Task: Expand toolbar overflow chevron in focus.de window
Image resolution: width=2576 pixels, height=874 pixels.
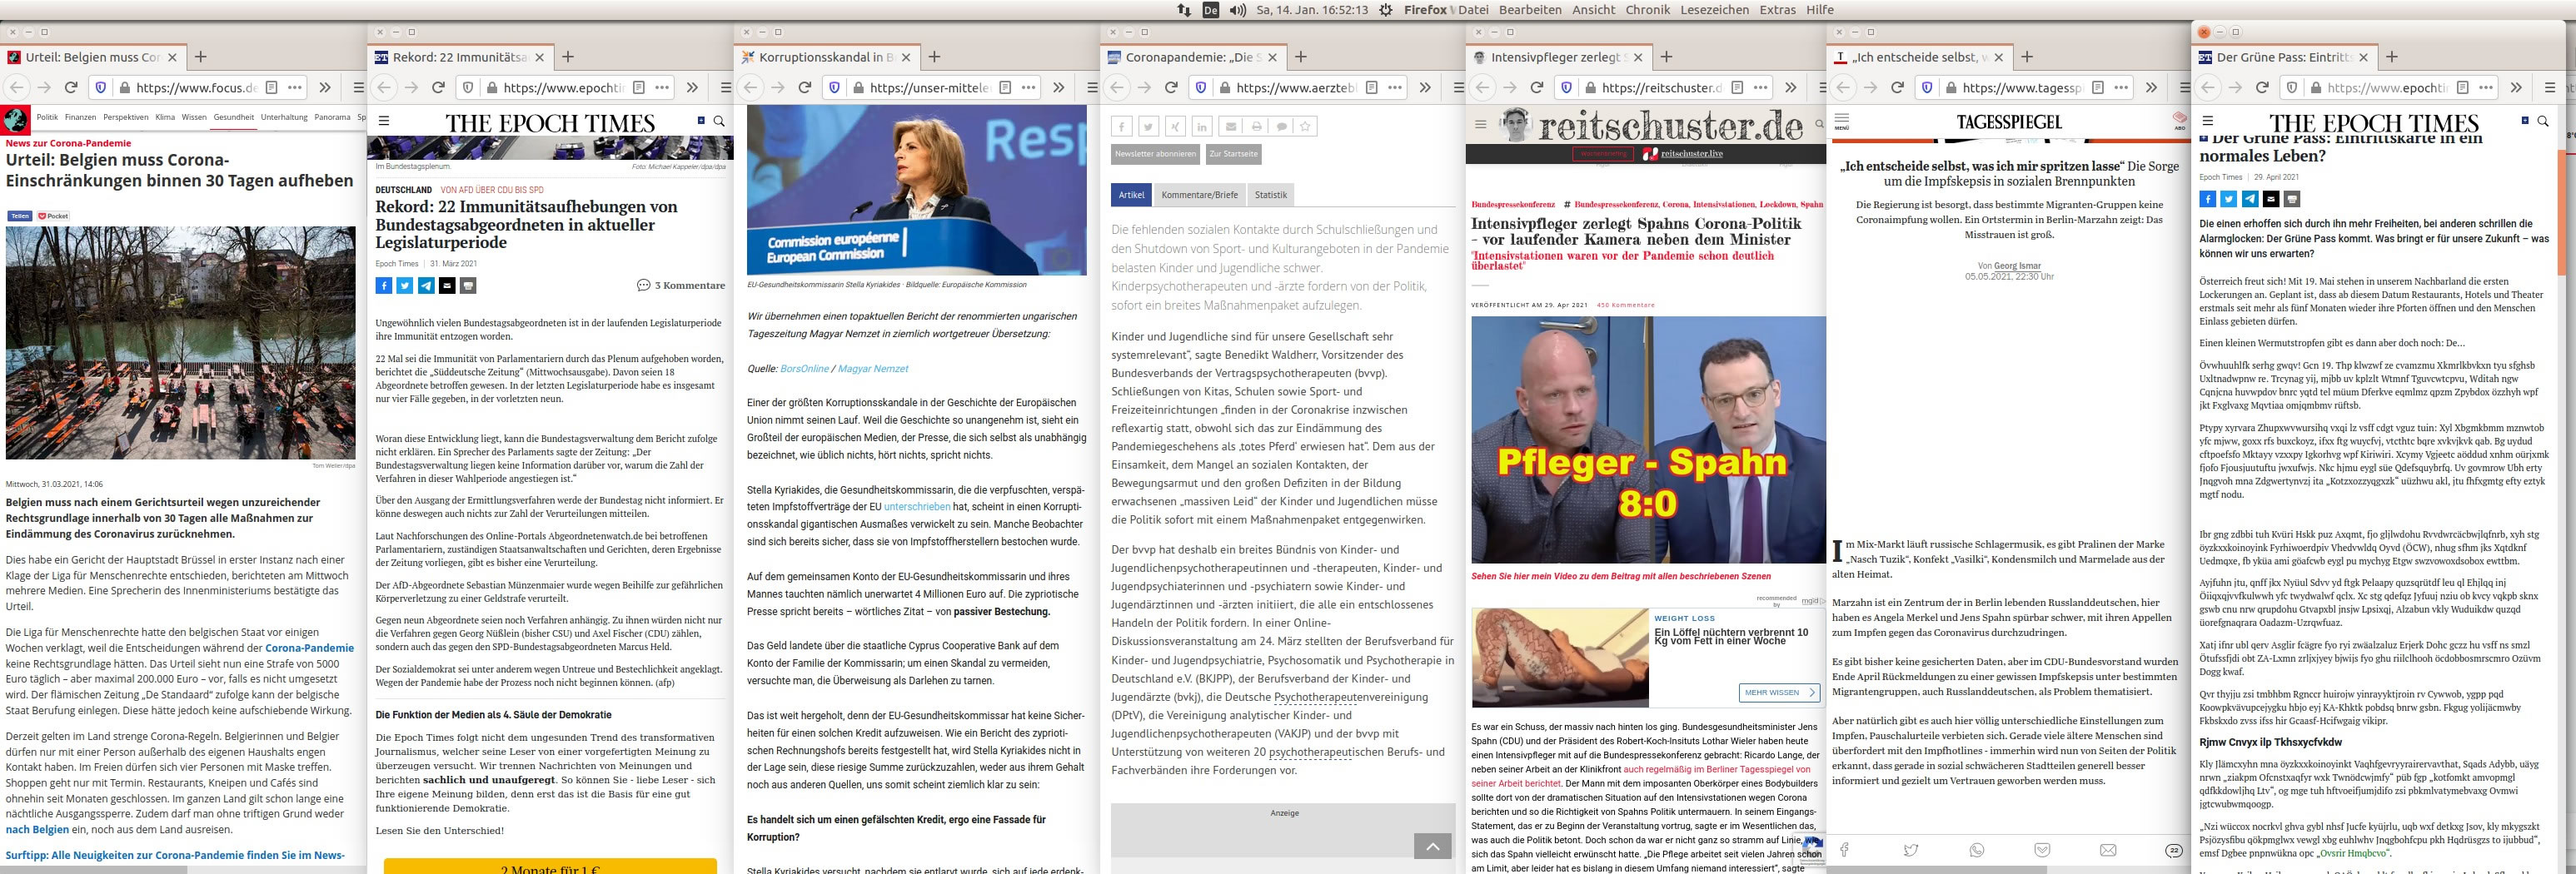Action: click(x=325, y=87)
